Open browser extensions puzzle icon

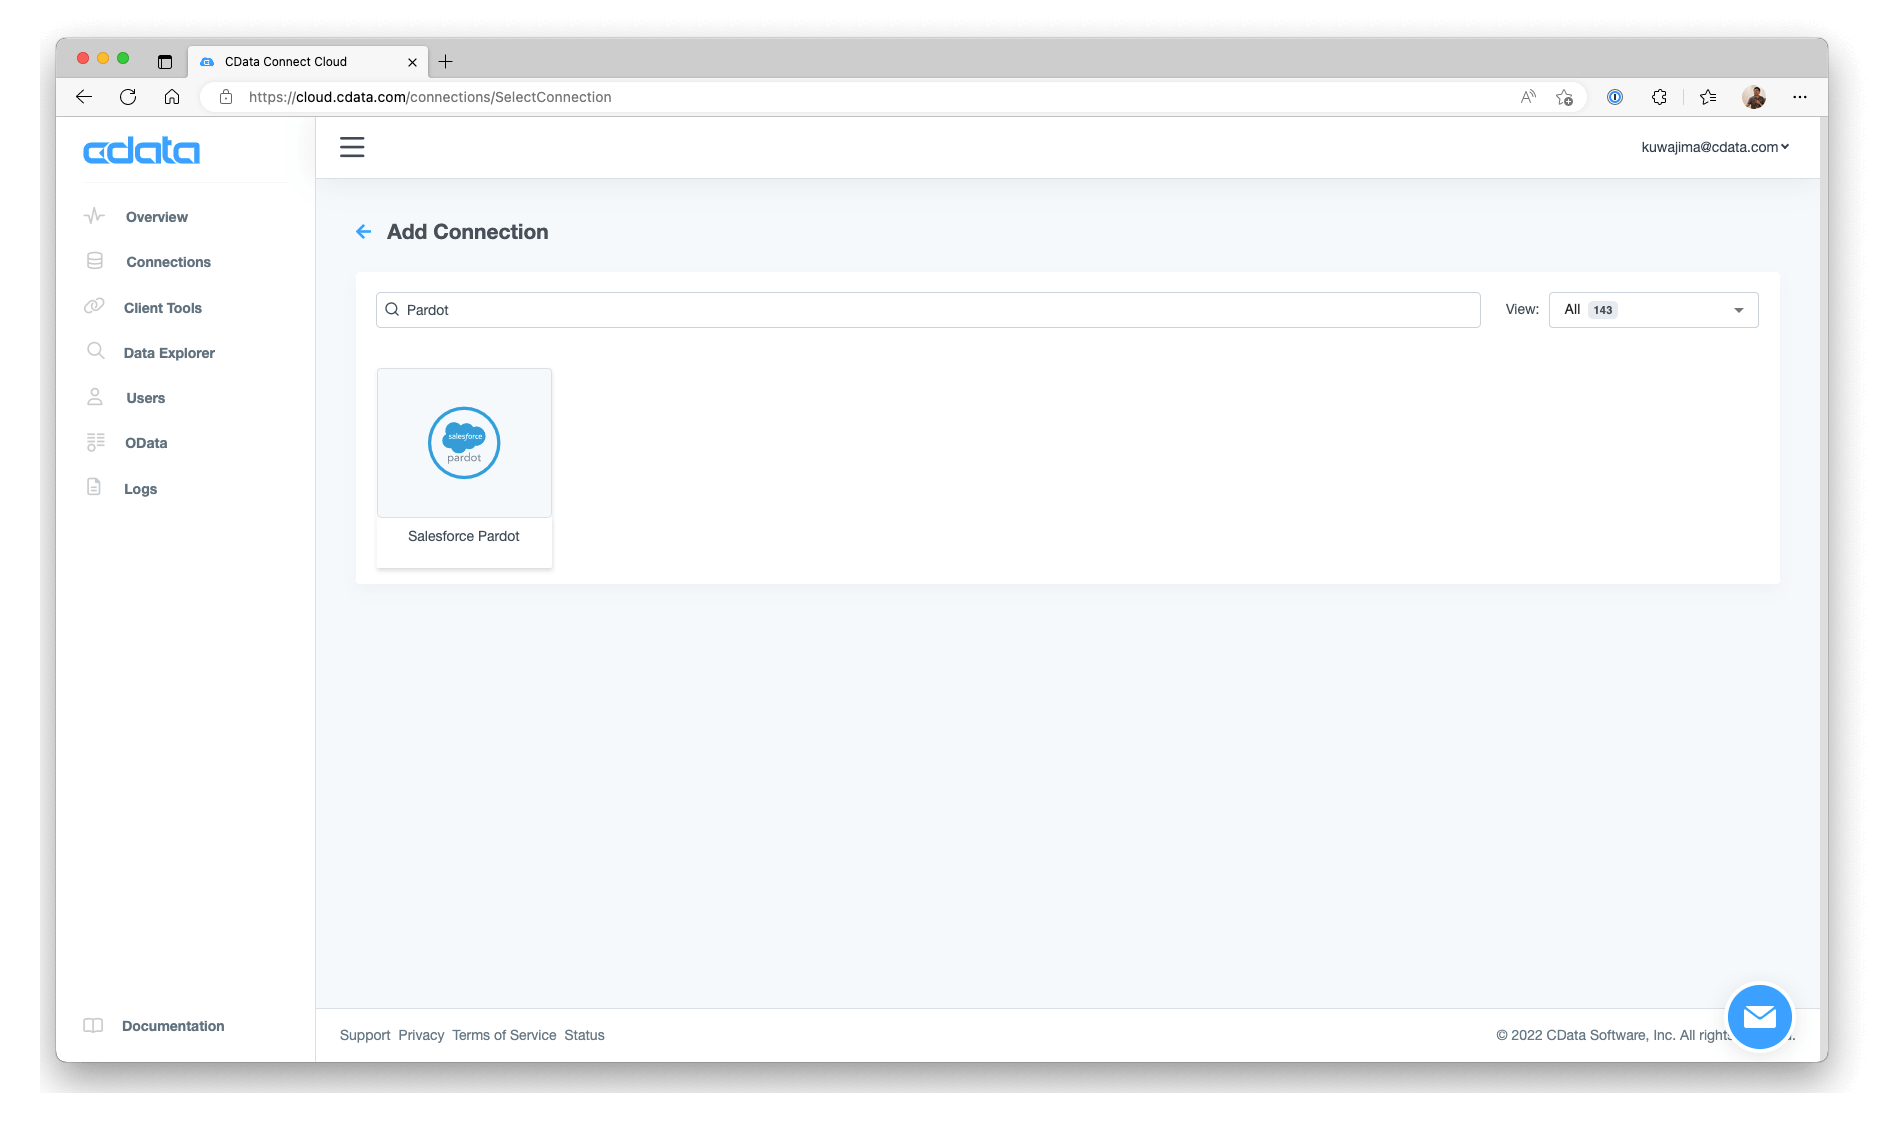pos(1659,97)
